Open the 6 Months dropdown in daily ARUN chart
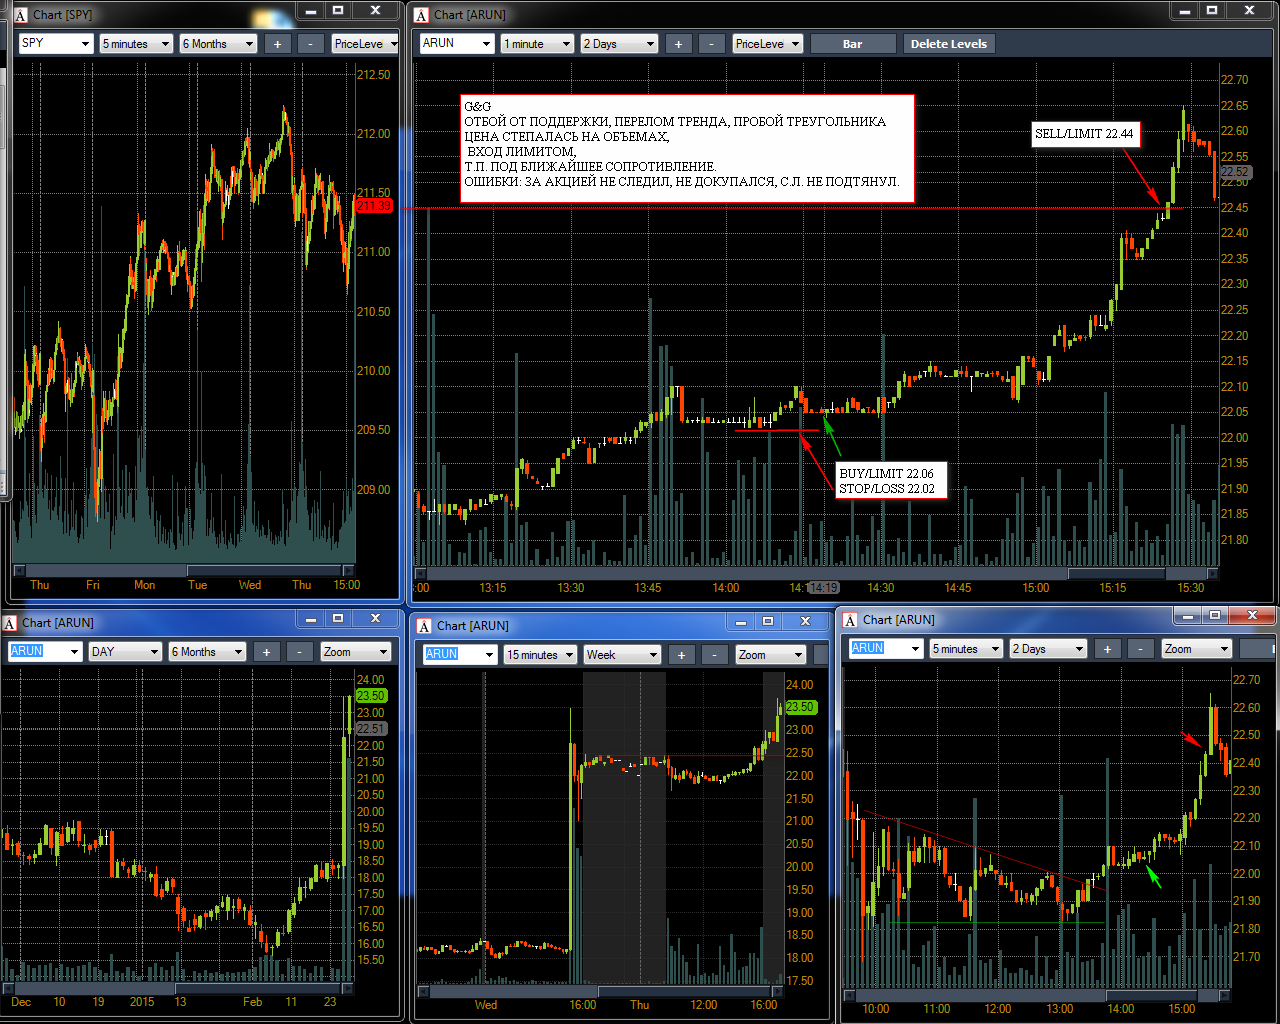The width and height of the screenshot is (1280, 1024). [x=207, y=651]
